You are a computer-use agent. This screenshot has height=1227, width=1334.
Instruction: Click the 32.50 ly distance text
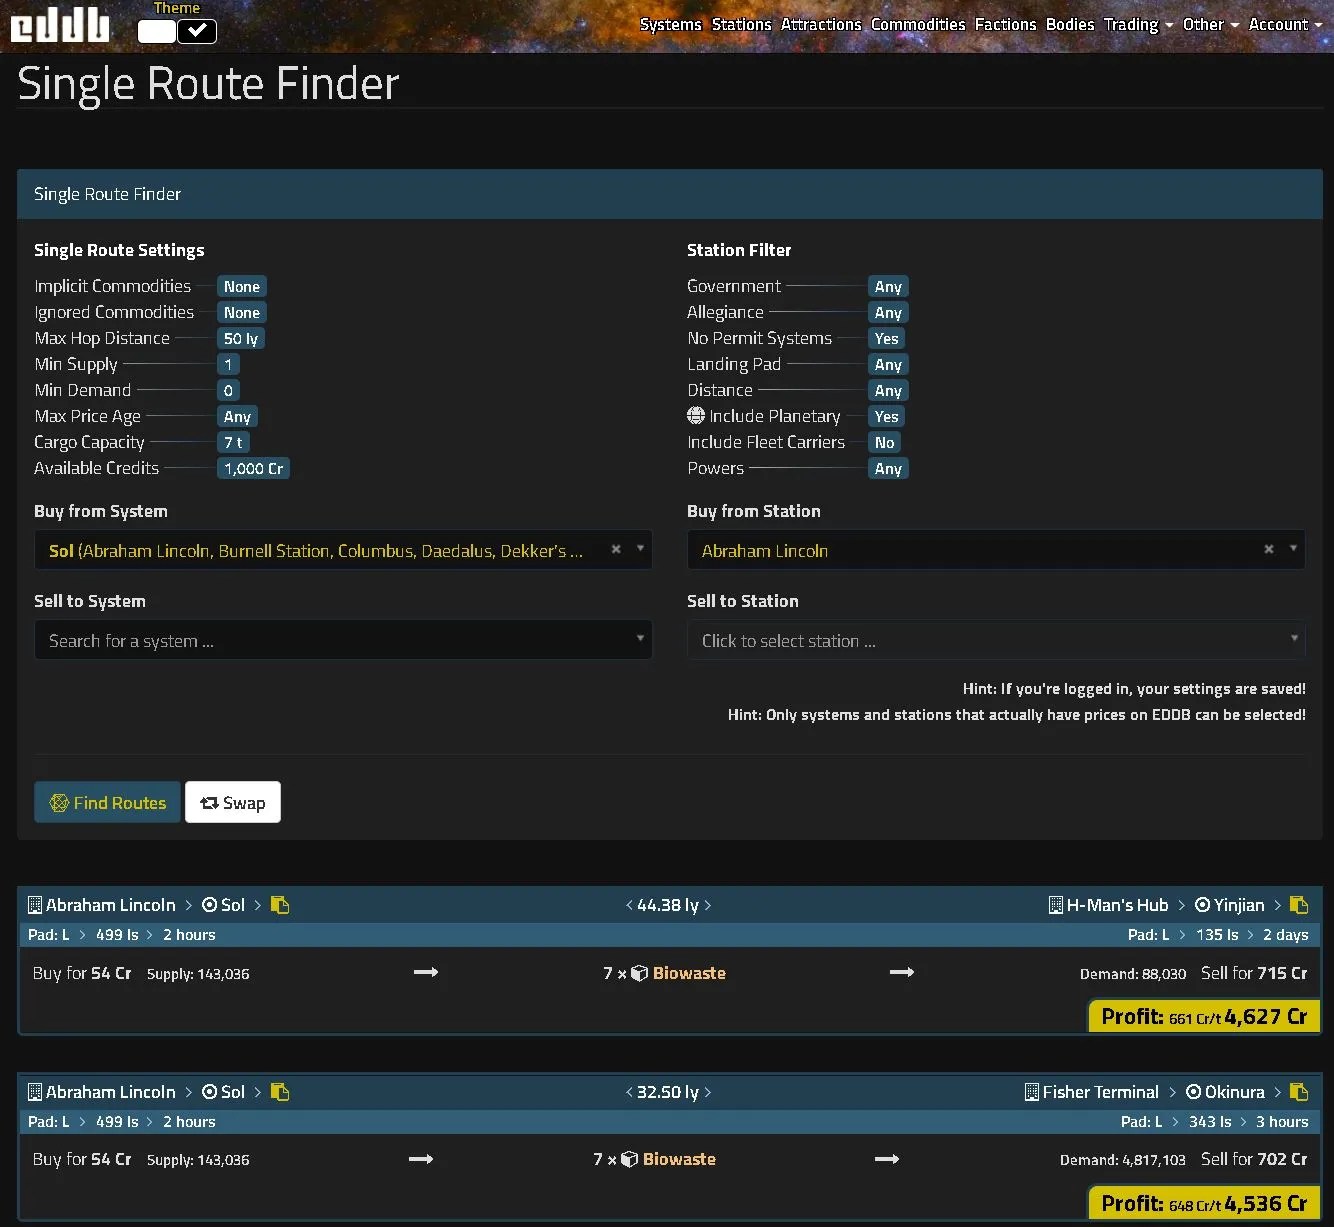[668, 1092]
